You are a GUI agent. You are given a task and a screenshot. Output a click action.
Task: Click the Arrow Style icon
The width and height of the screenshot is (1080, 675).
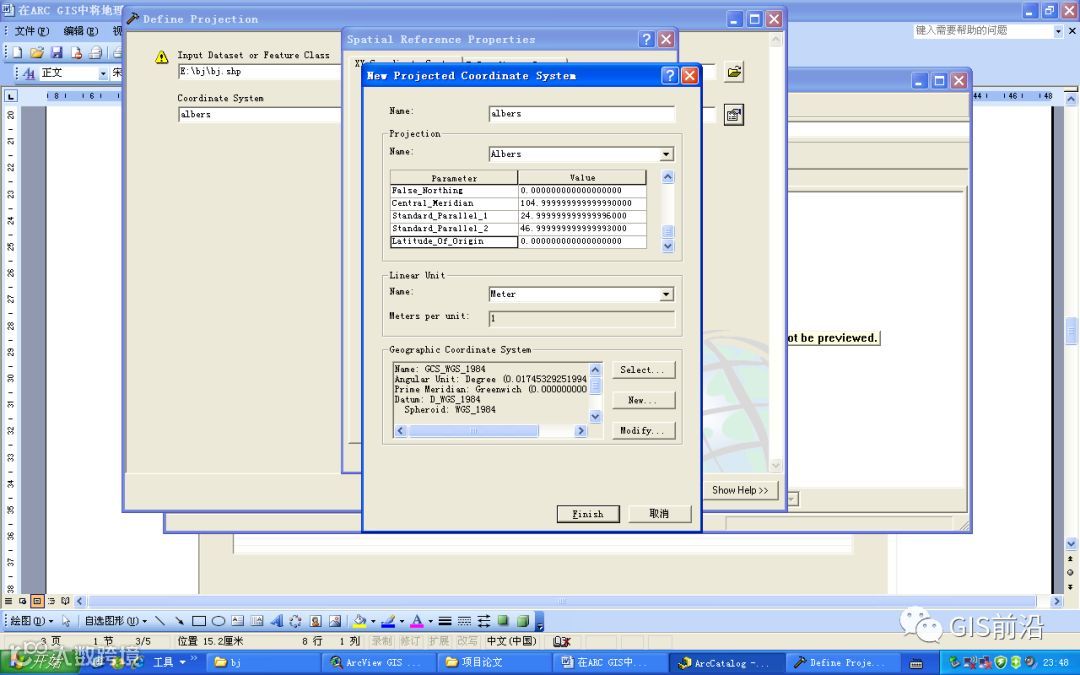[x=484, y=621]
